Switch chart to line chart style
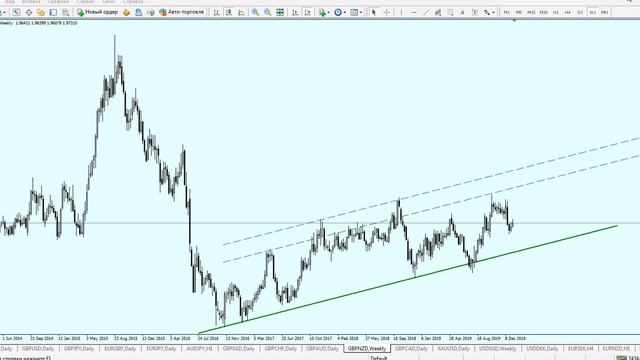Screen dimensions: 640x360 [x=241, y=13]
